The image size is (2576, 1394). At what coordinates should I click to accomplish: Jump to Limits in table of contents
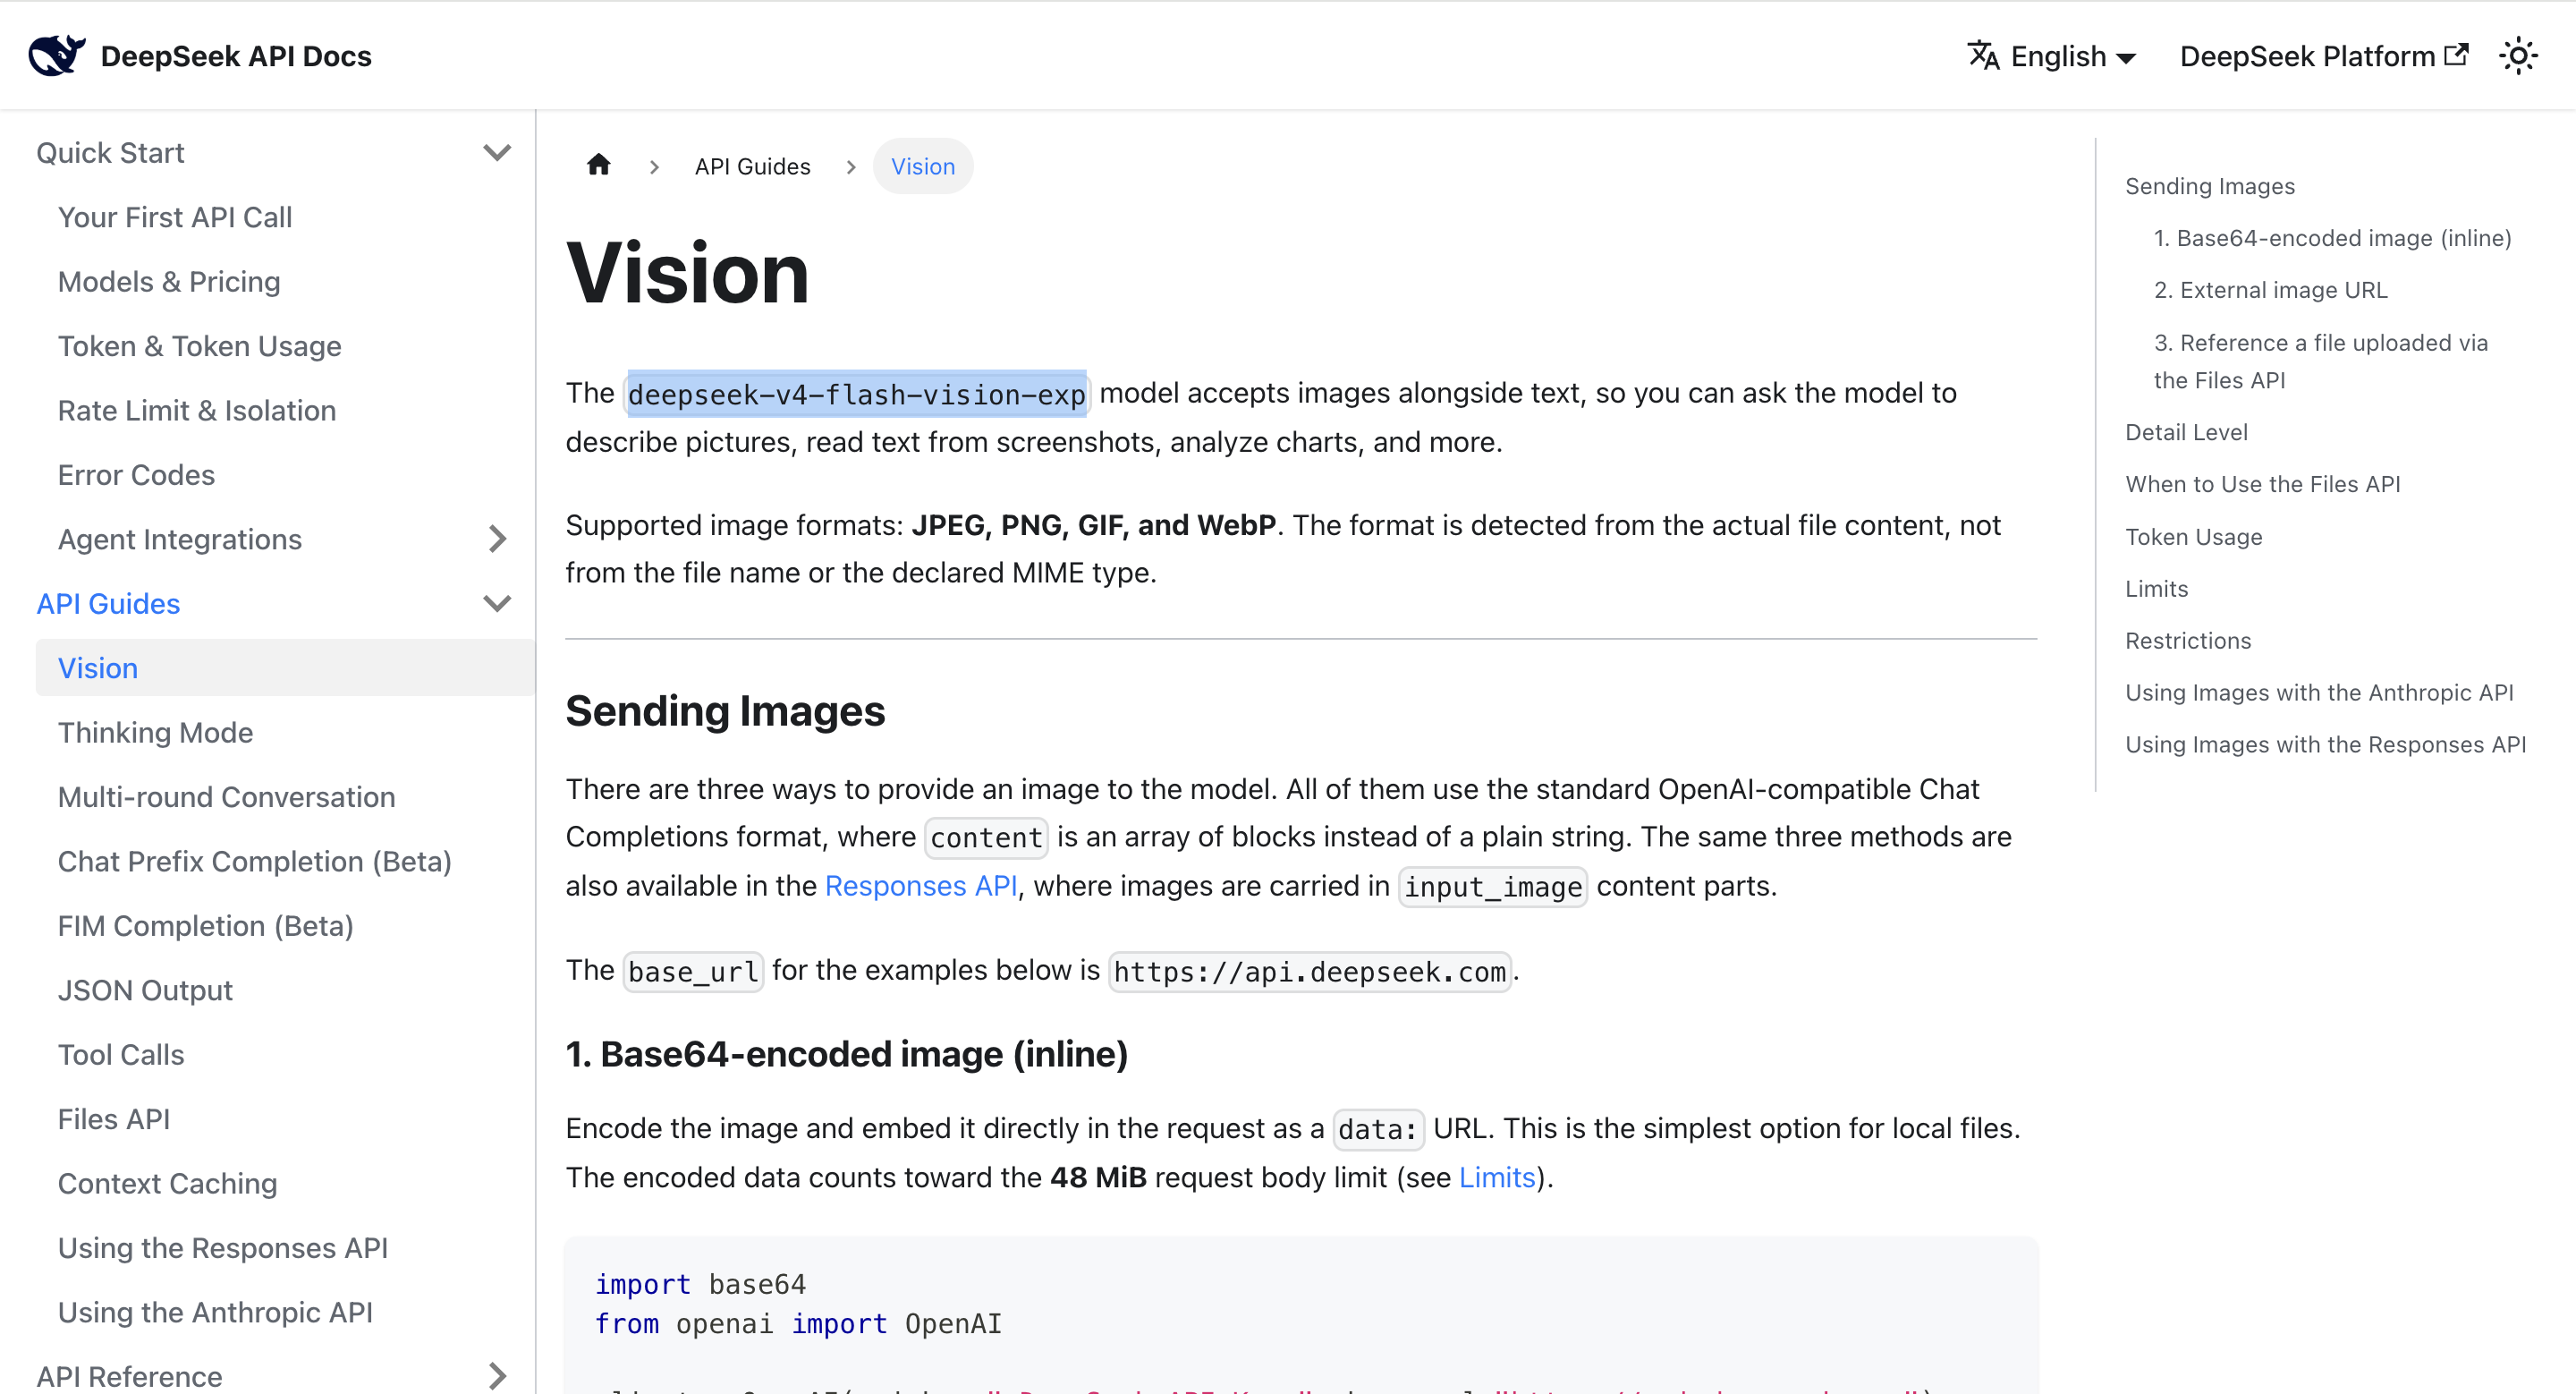[x=2156, y=589]
